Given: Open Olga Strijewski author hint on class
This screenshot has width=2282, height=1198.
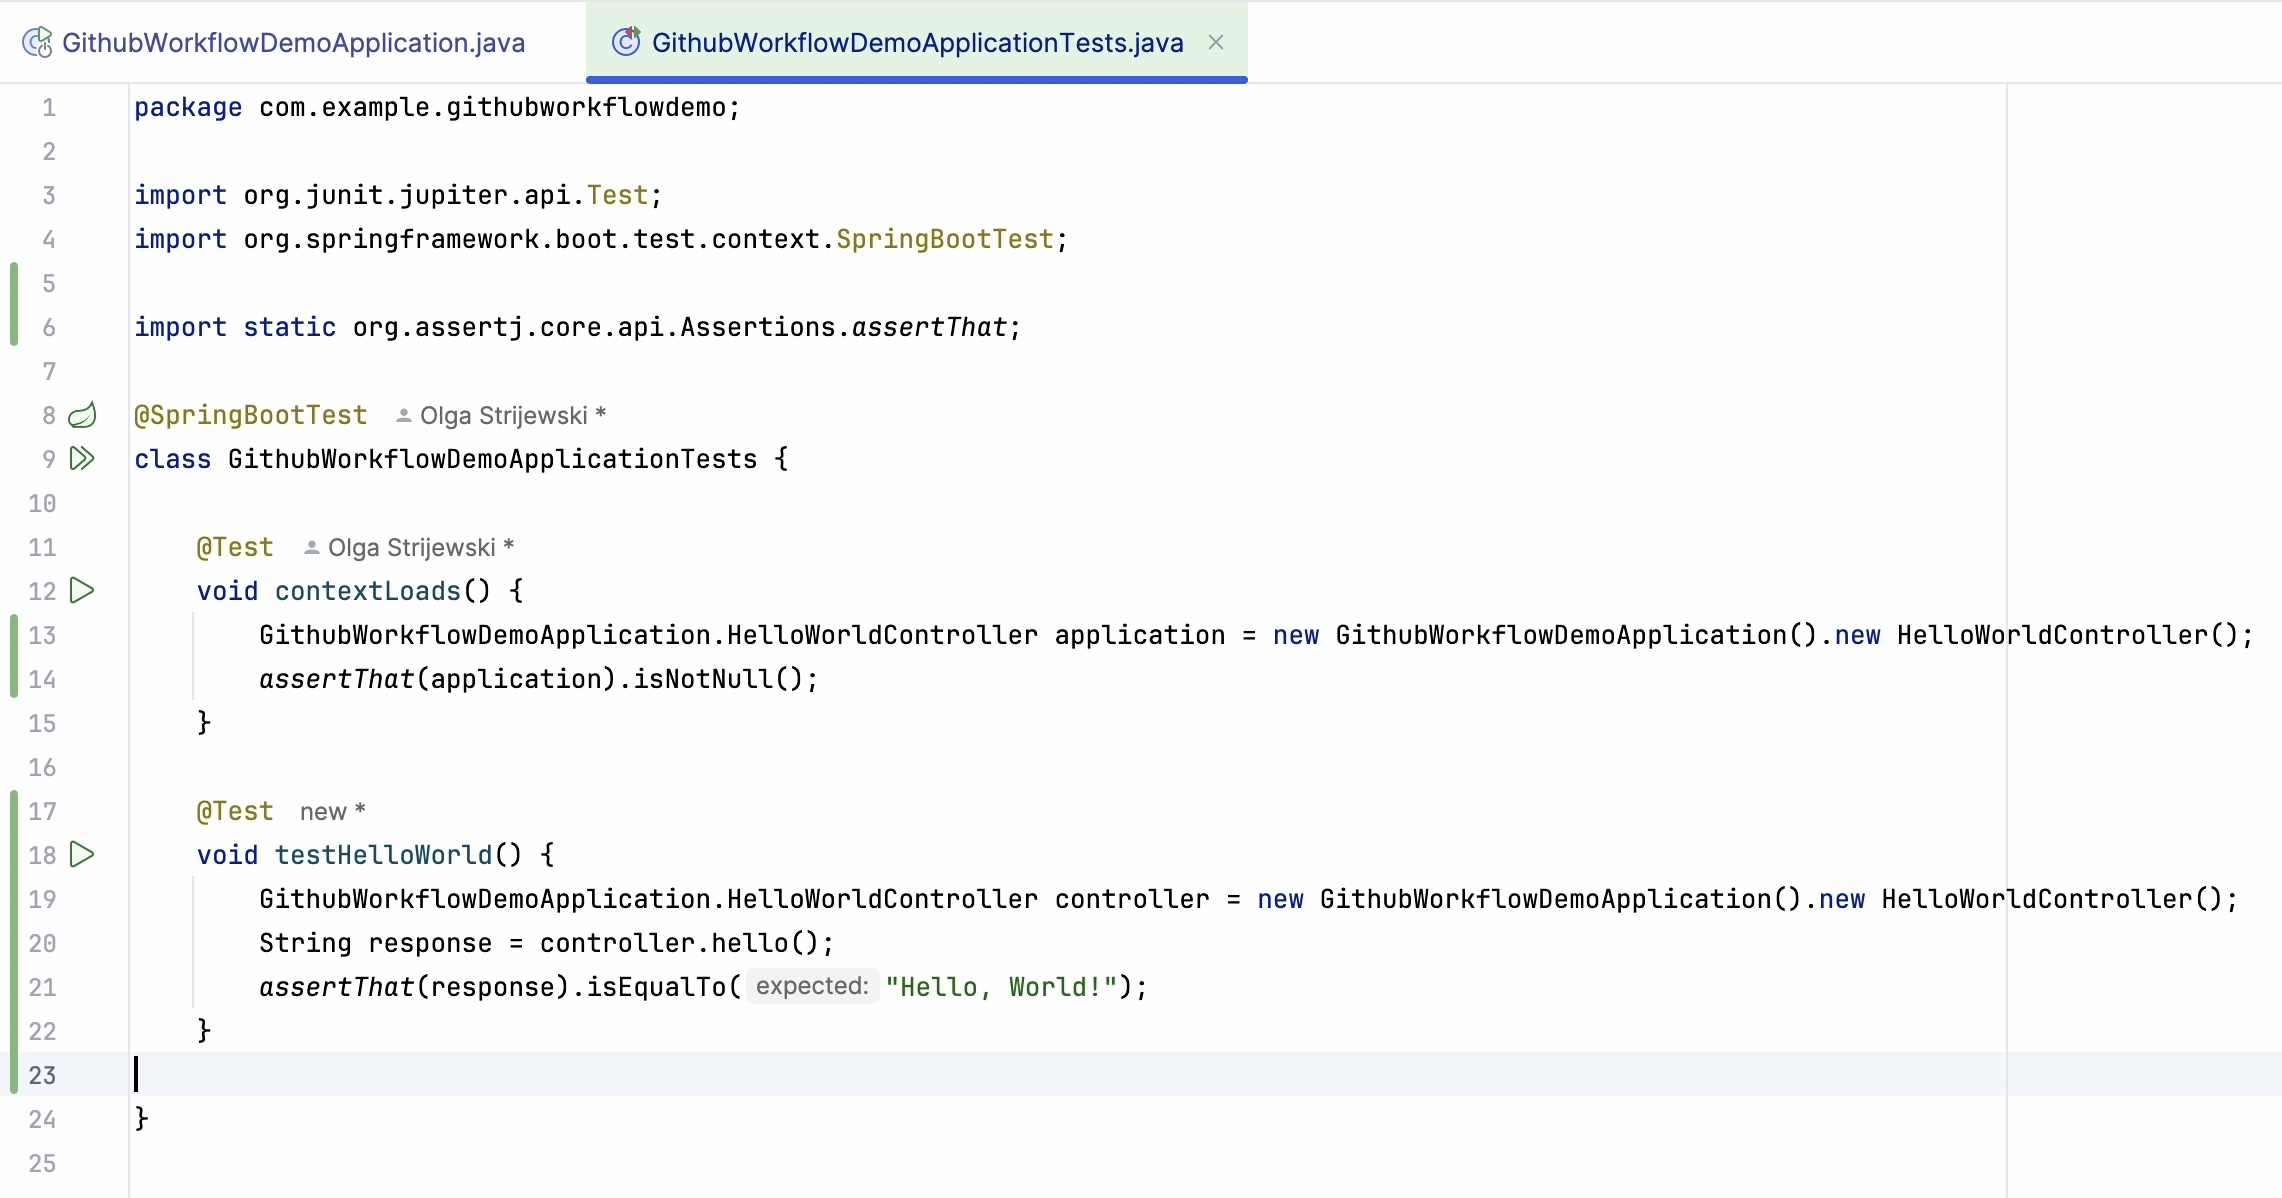Looking at the screenshot, I should point(503,416).
